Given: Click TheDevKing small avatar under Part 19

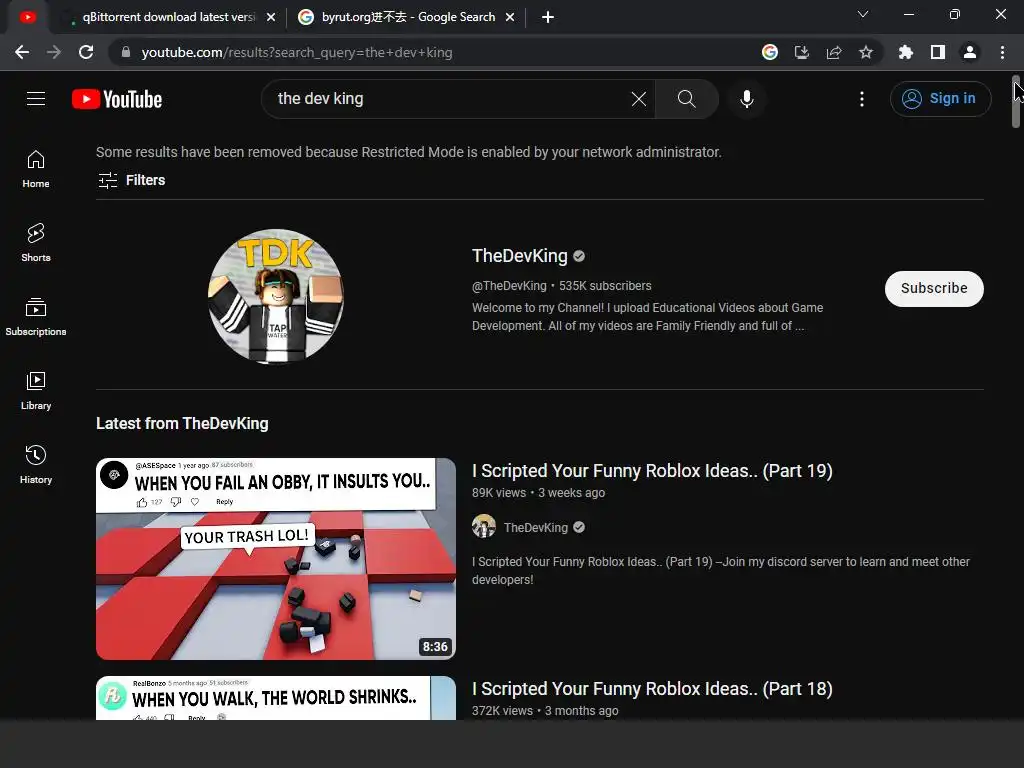Looking at the screenshot, I should point(484,526).
